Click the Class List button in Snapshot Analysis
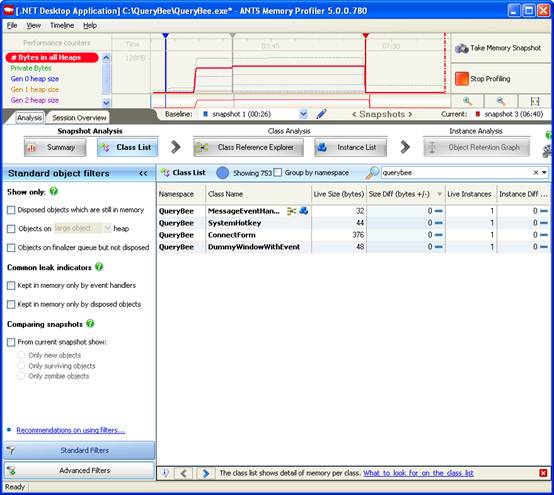The image size is (554, 495). tap(128, 147)
